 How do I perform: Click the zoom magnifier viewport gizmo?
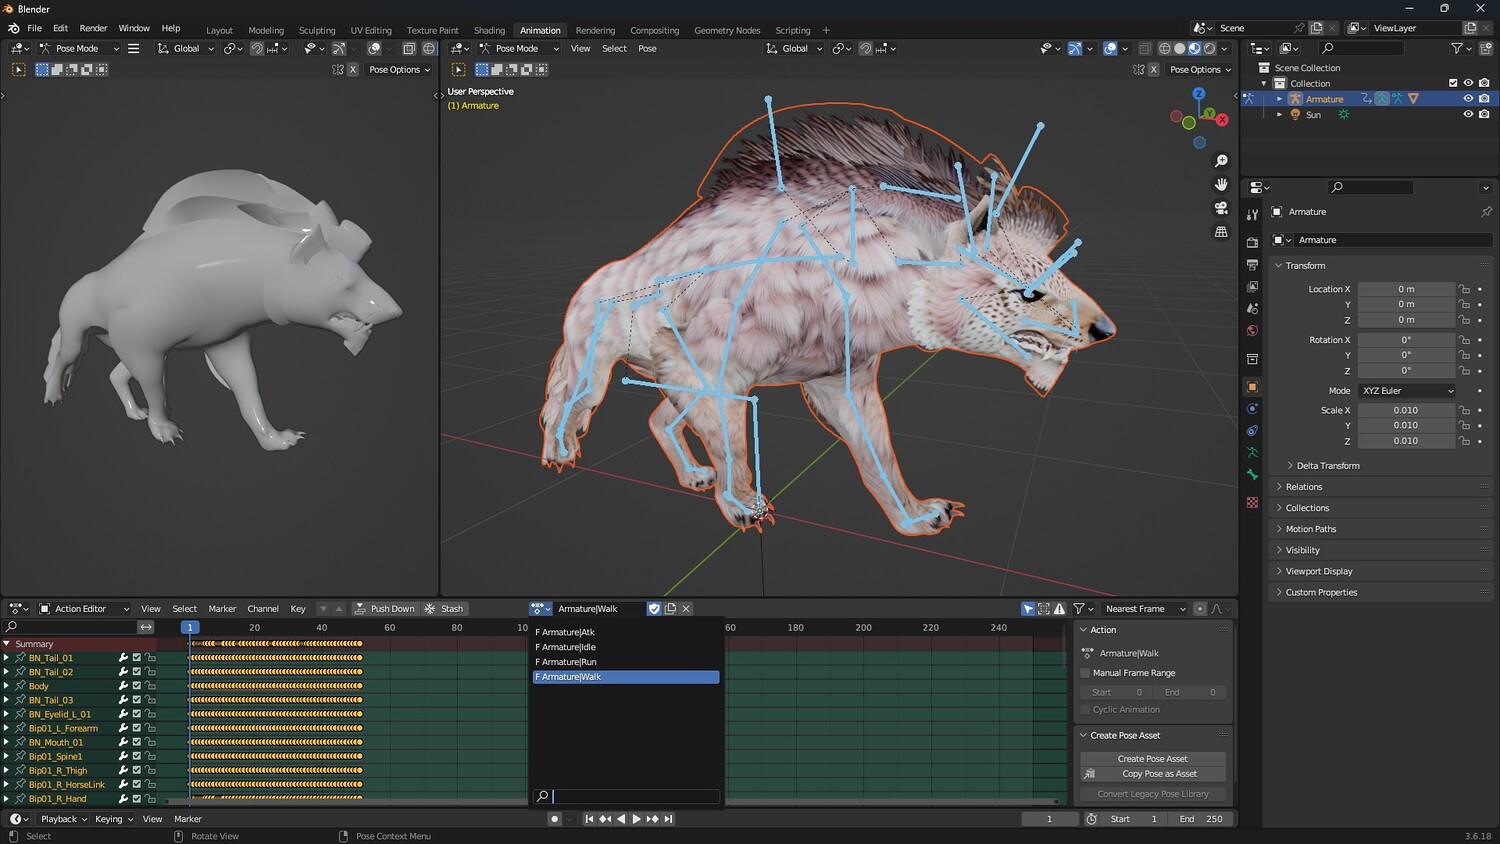pyautogui.click(x=1221, y=161)
